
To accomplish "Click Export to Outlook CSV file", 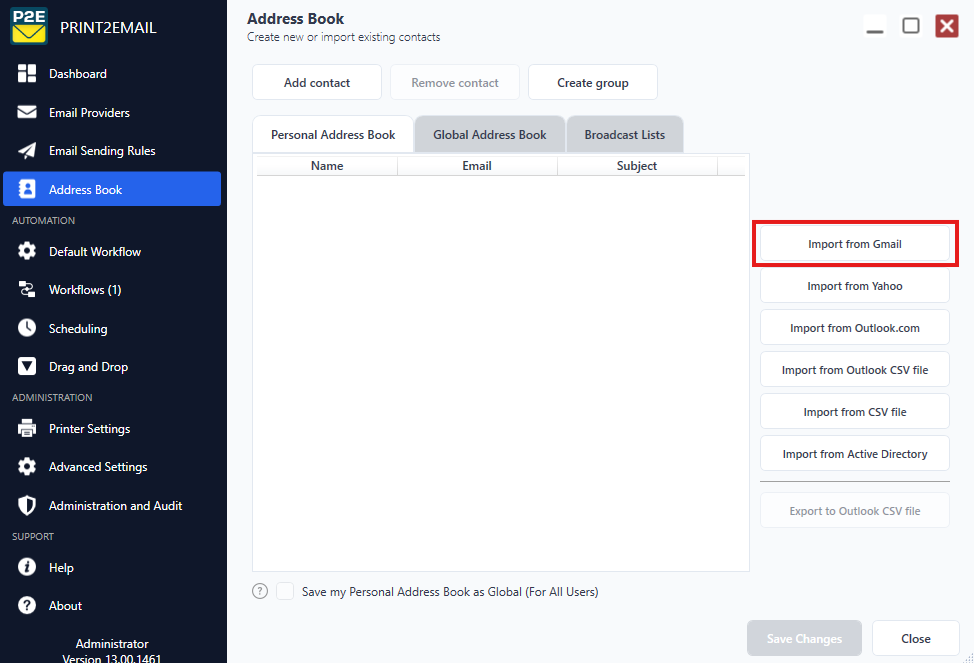I will click(855, 510).
